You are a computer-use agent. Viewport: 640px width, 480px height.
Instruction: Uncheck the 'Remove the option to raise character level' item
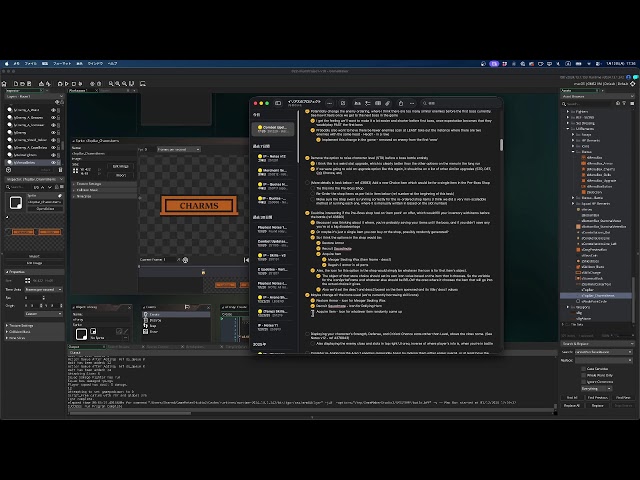pos(307,158)
